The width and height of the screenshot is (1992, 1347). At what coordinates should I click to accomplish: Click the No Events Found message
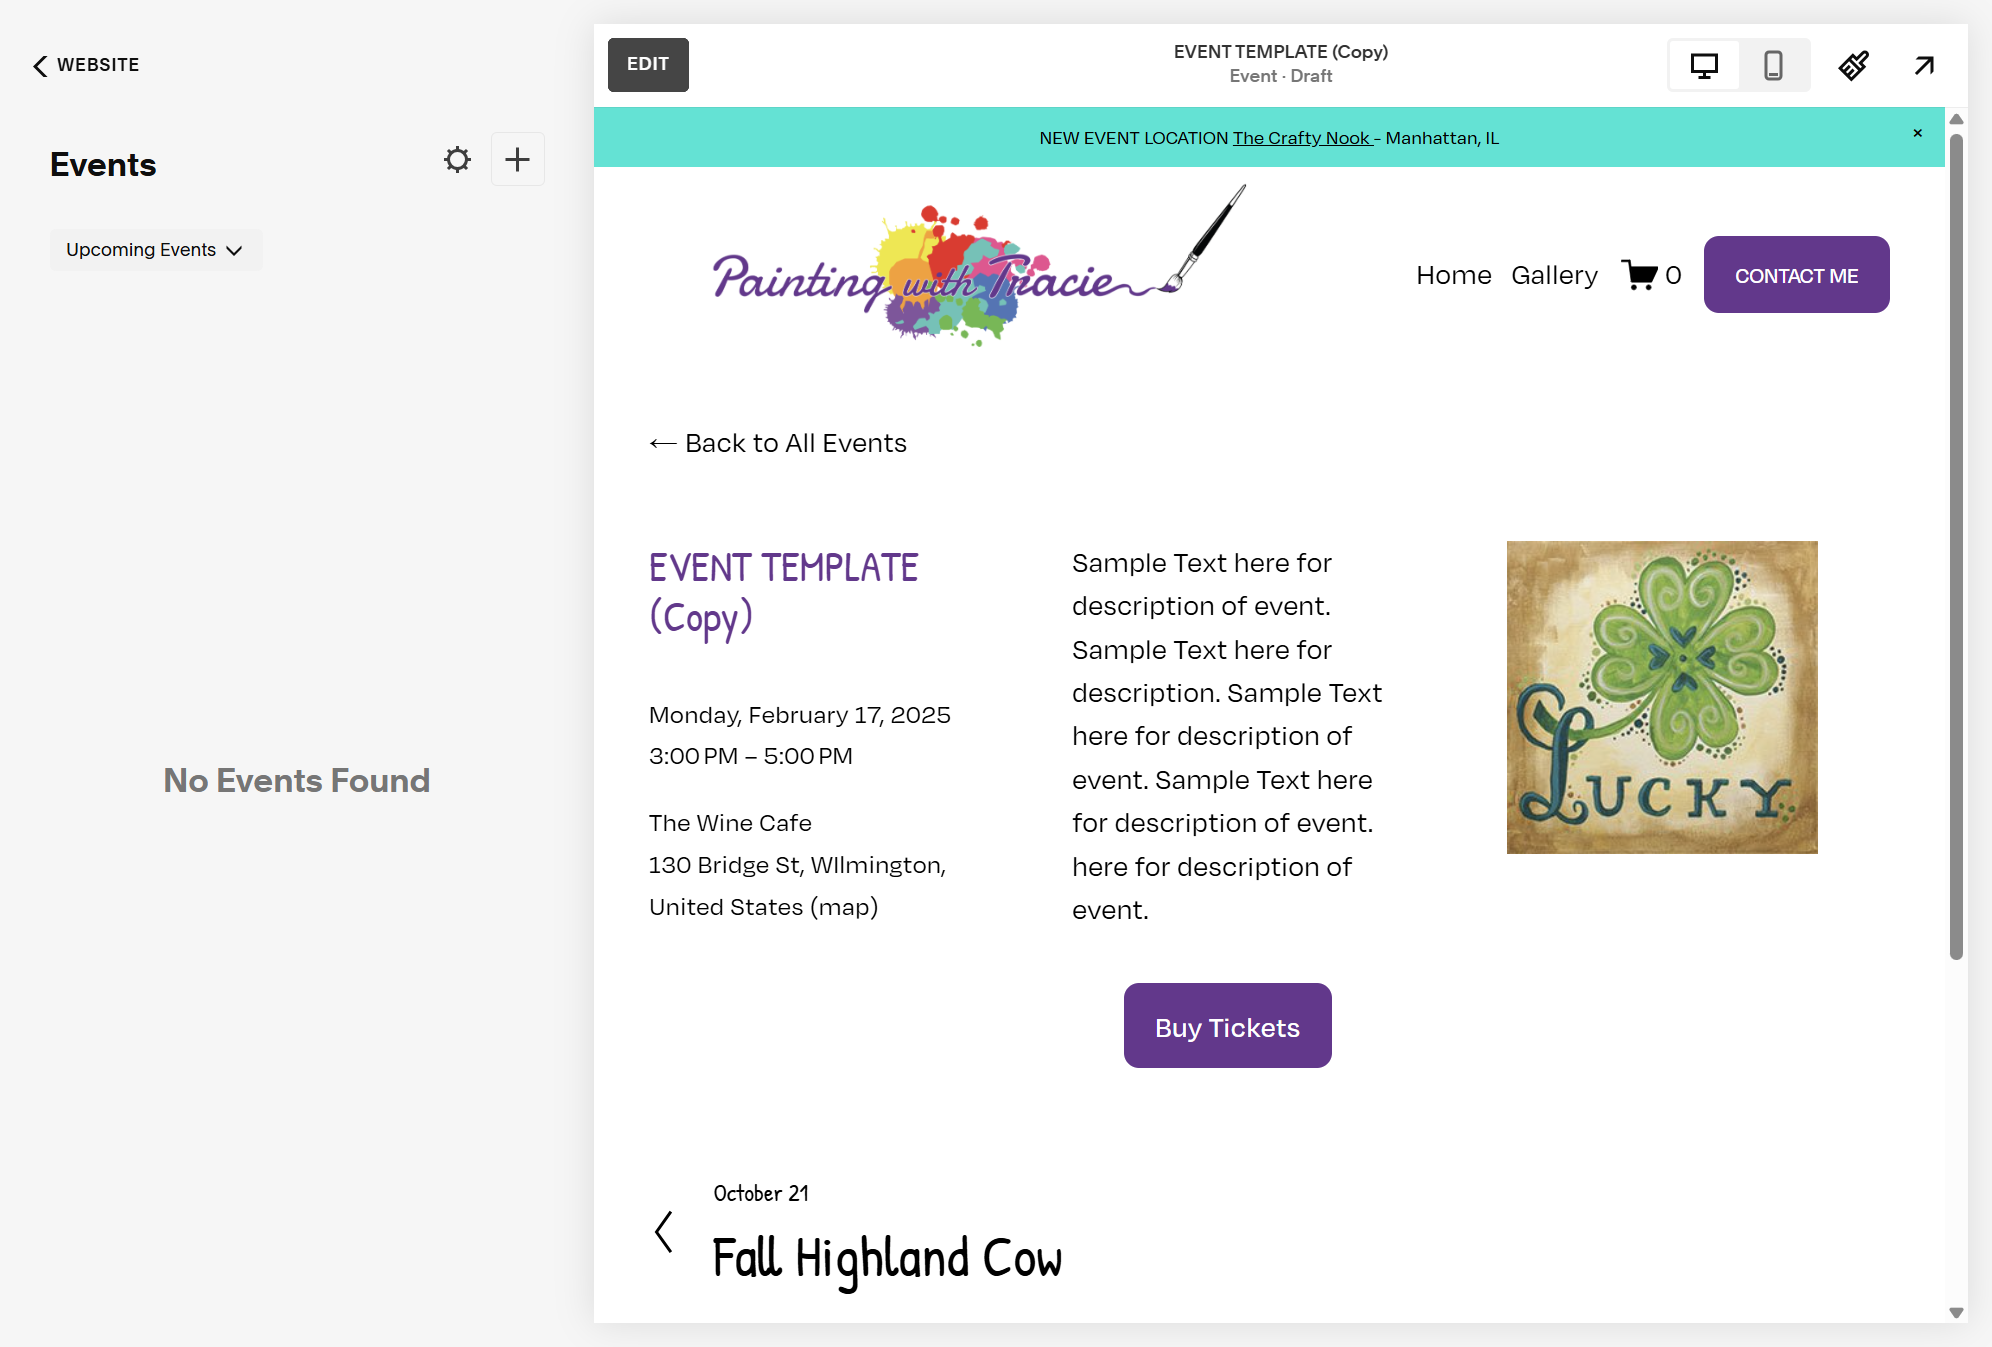pos(297,780)
